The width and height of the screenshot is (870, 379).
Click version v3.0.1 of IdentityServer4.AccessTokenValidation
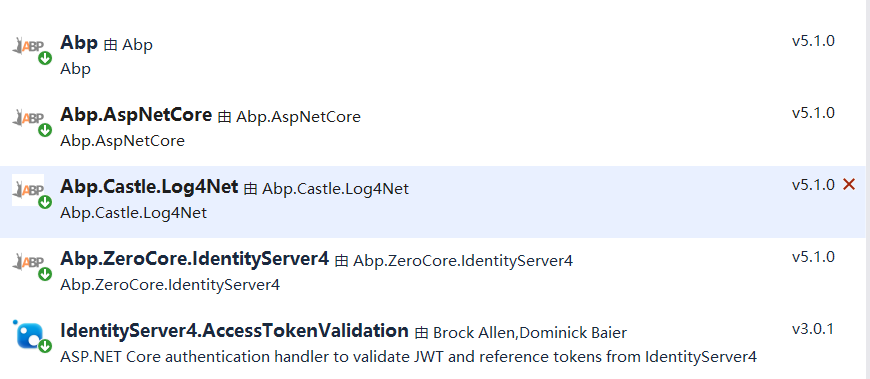[813, 329]
